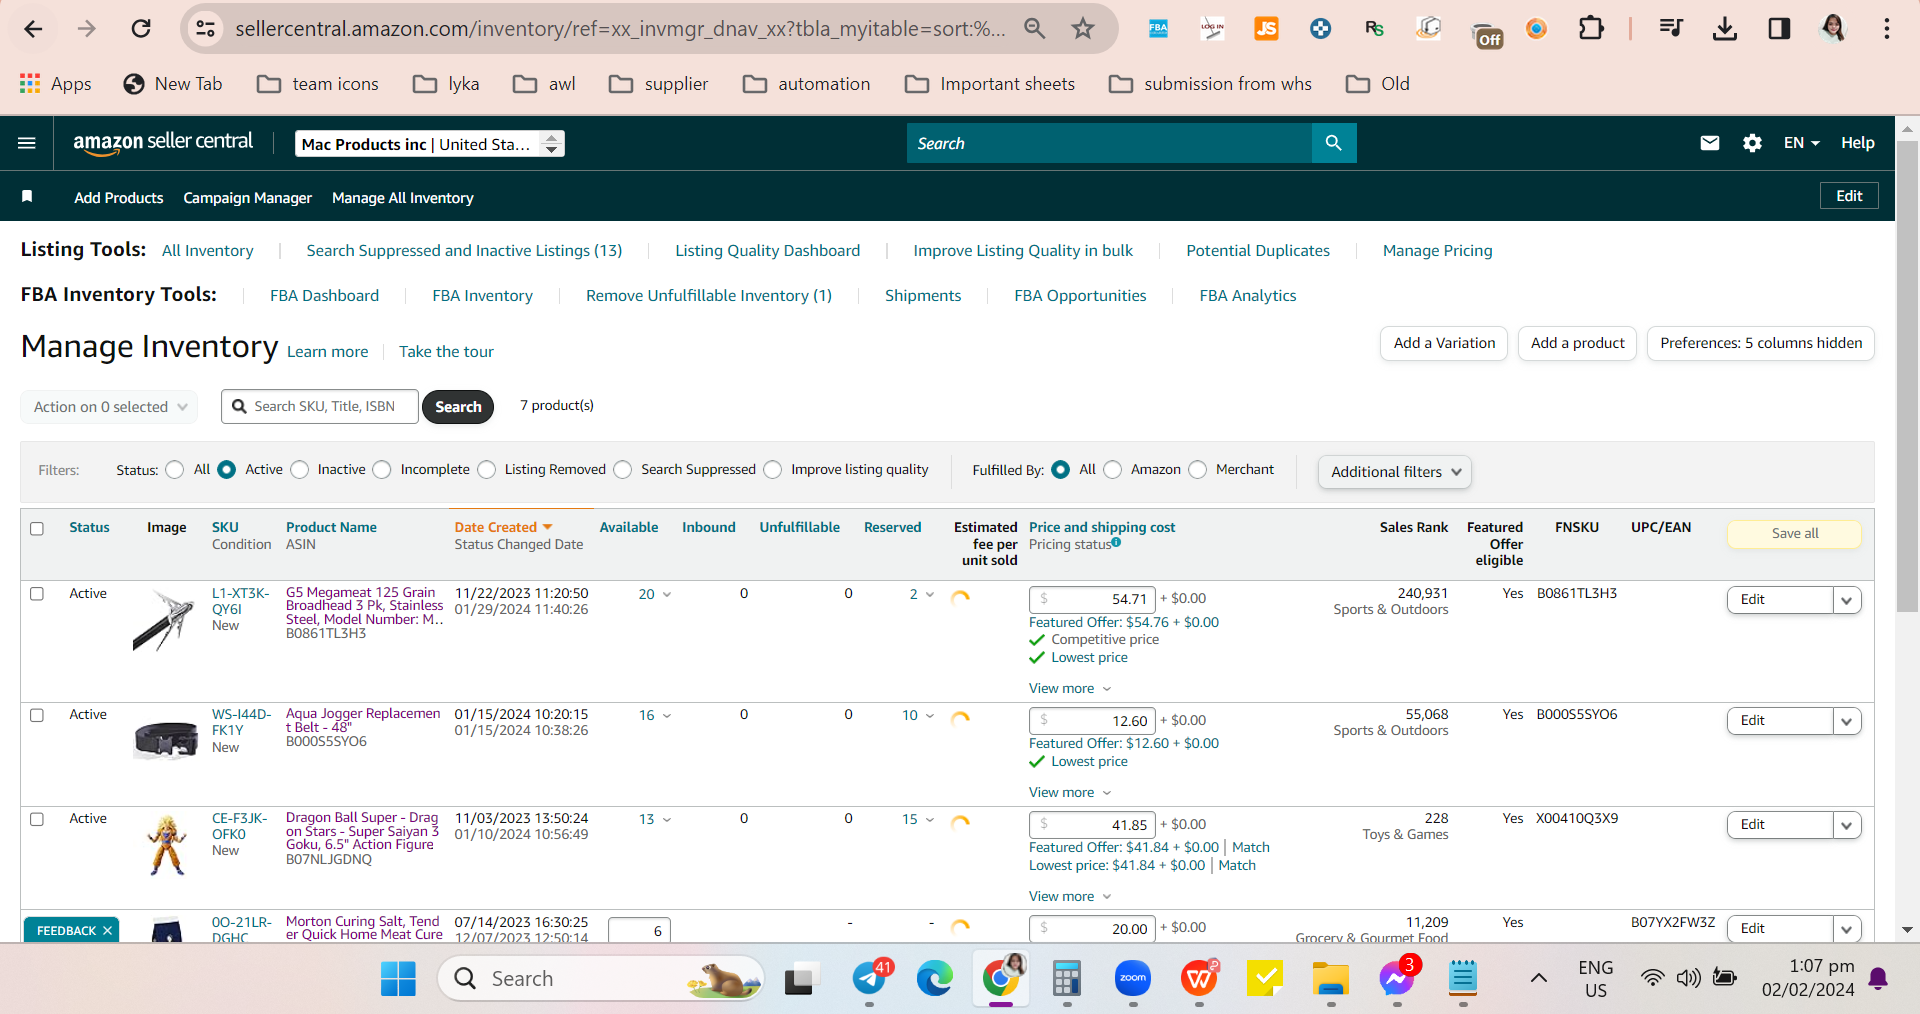
Task: Open the Seller Central hamburger menu
Action: coord(27,143)
